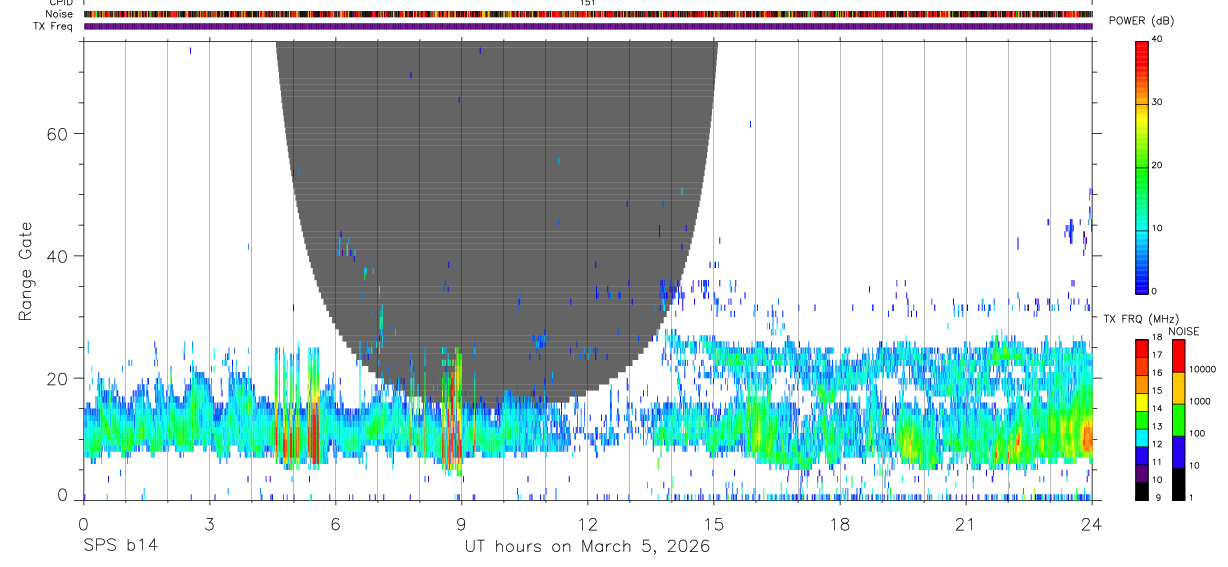Click the TX FRQ (MHz) color scale bar
The width and height of the screenshot is (1228, 567).
tap(1142, 420)
